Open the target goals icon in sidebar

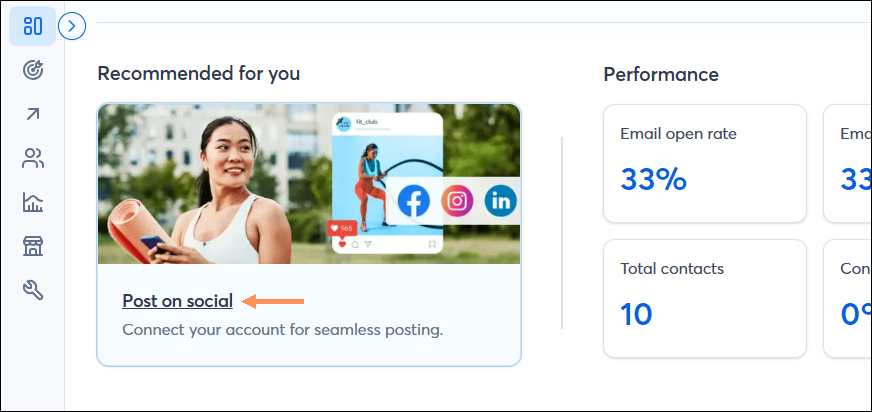[33, 71]
